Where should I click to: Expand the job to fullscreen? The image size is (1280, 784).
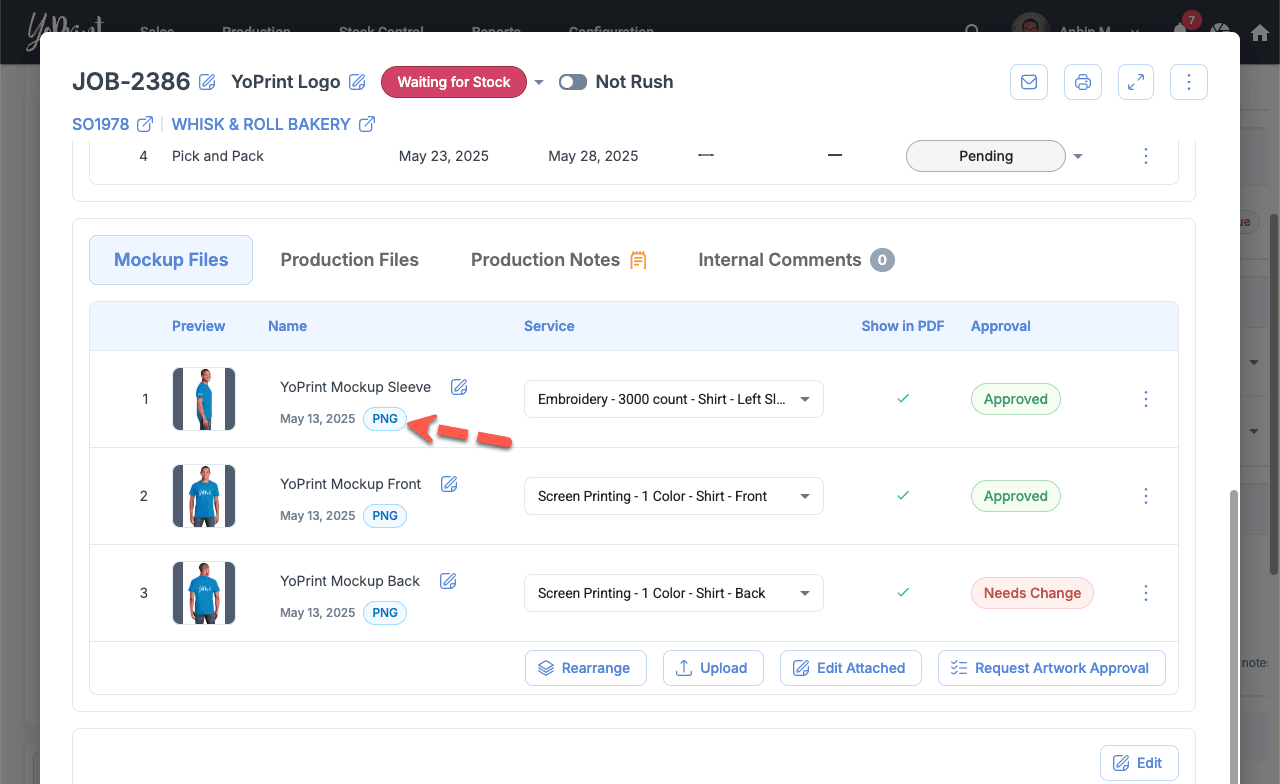pos(1136,82)
